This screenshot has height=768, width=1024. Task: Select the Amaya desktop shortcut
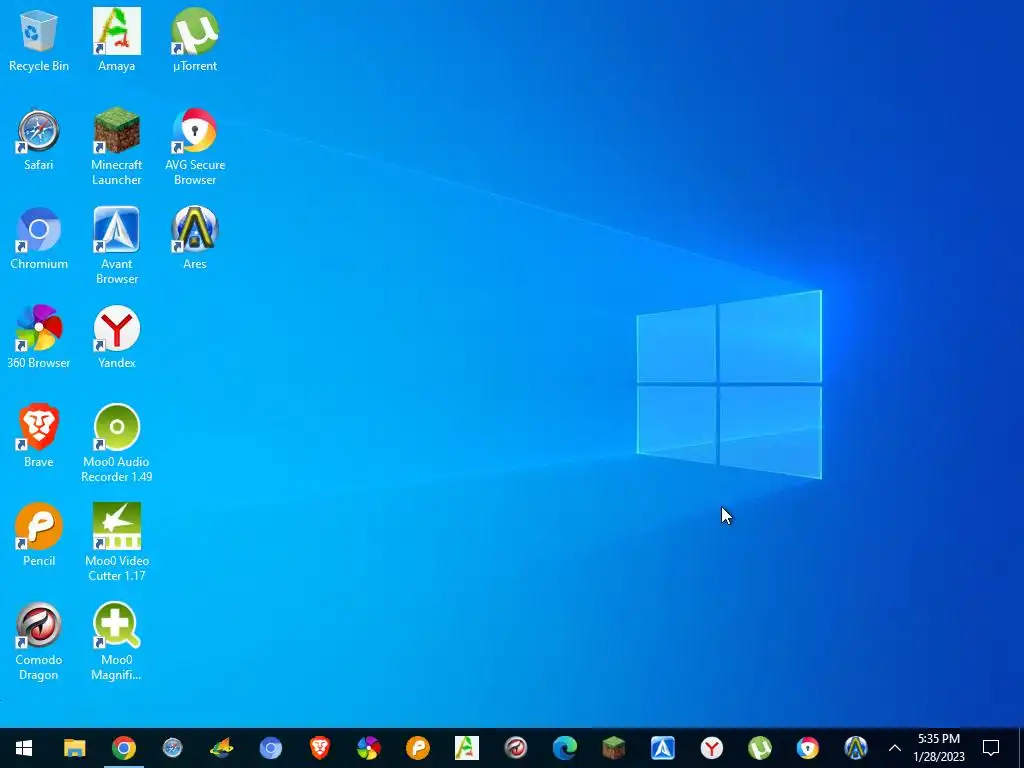tap(117, 40)
